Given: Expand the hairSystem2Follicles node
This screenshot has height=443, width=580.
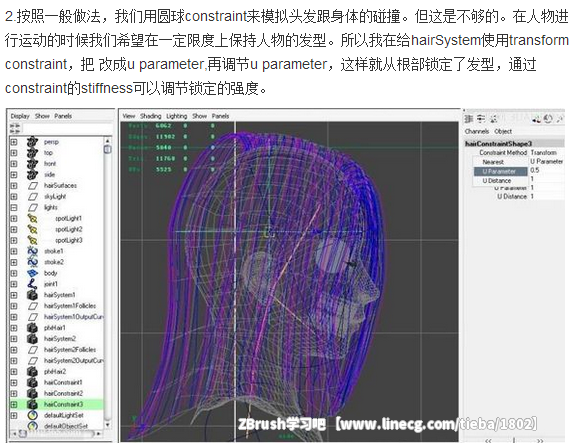Looking at the screenshot, I should click(14, 350).
